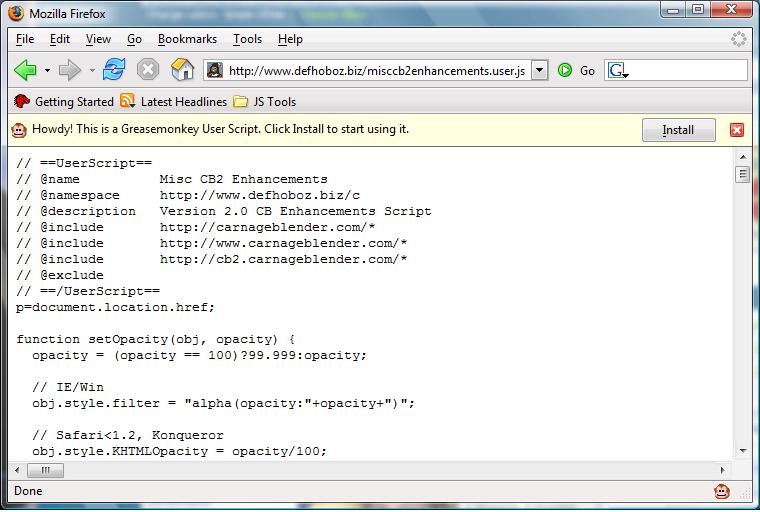Click the horizontal scrollbar thumb
The width and height of the screenshot is (760, 512).
(x=45, y=470)
